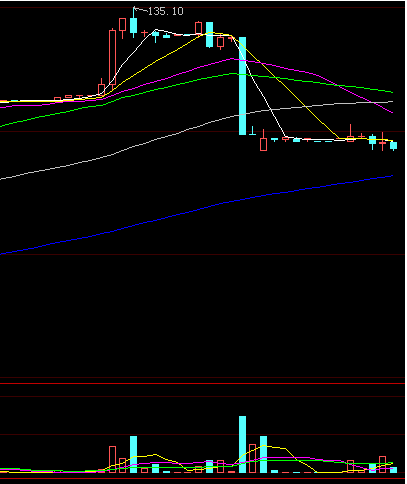
Task: Click the cyan candle under the 135.10 peak
Action: pos(133,22)
